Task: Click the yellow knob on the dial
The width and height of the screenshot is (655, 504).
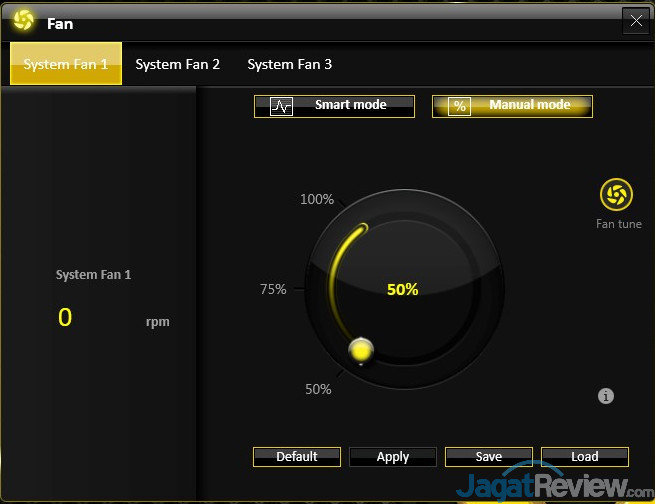Action: pos(361,350)
